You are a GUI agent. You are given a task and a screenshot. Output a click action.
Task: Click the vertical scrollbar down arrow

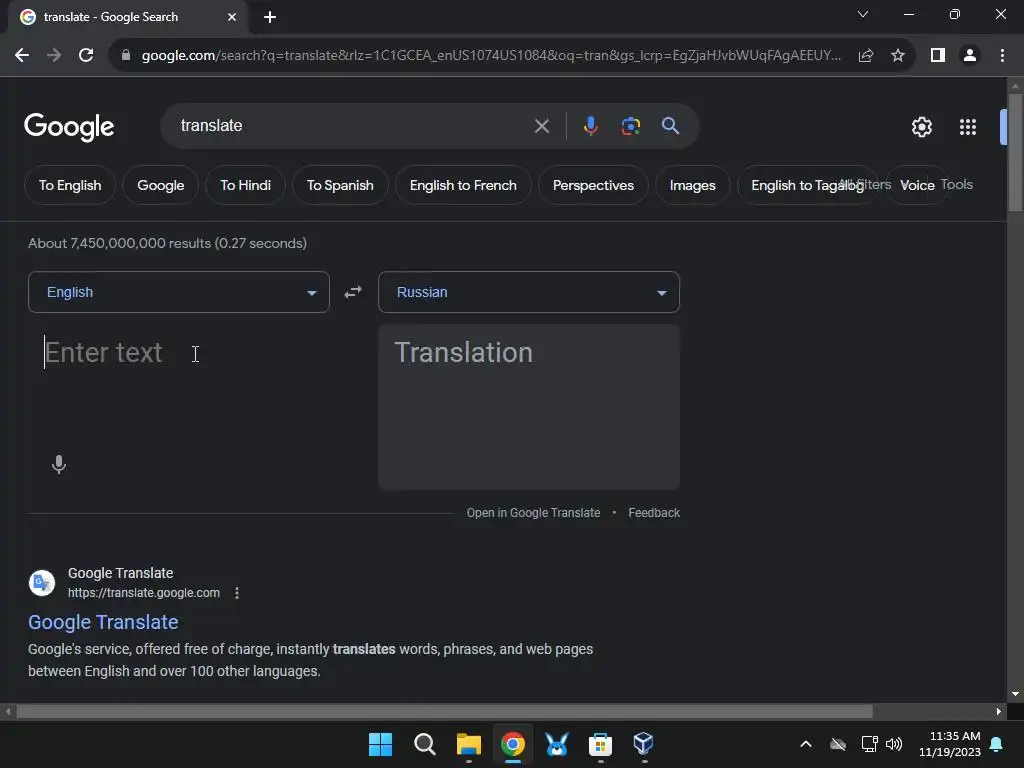(x=1015, y=694)
